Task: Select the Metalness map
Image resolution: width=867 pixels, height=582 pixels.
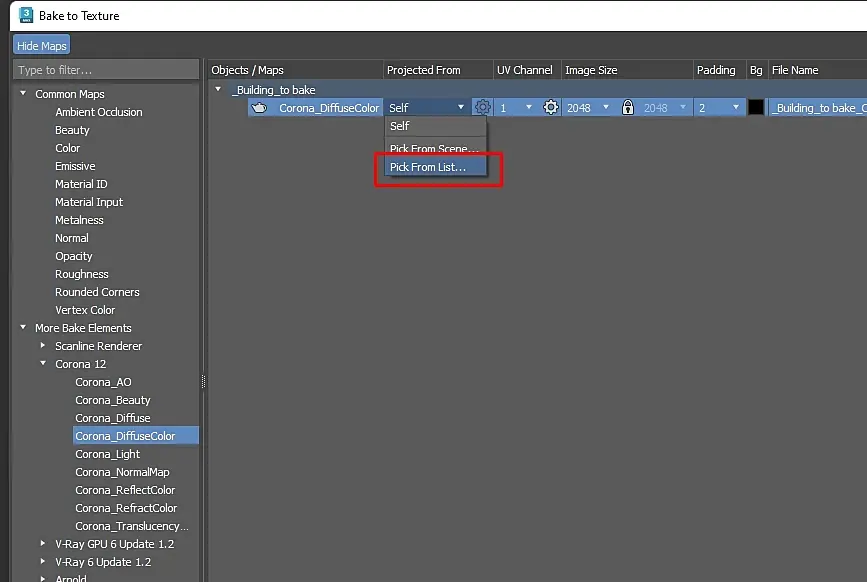Action: pos(79,220)
